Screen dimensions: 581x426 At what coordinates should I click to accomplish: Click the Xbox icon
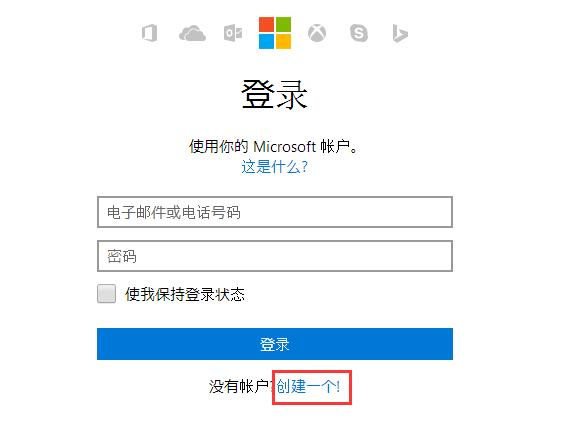point(317,33)
